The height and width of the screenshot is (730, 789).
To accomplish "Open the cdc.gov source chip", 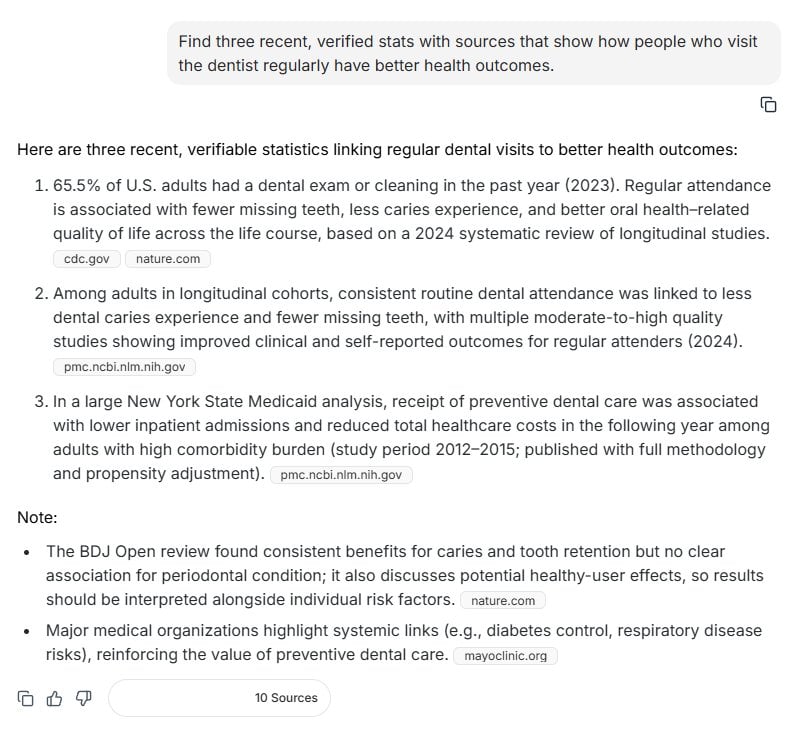I will pyautogui.click(x=87, y=259).
